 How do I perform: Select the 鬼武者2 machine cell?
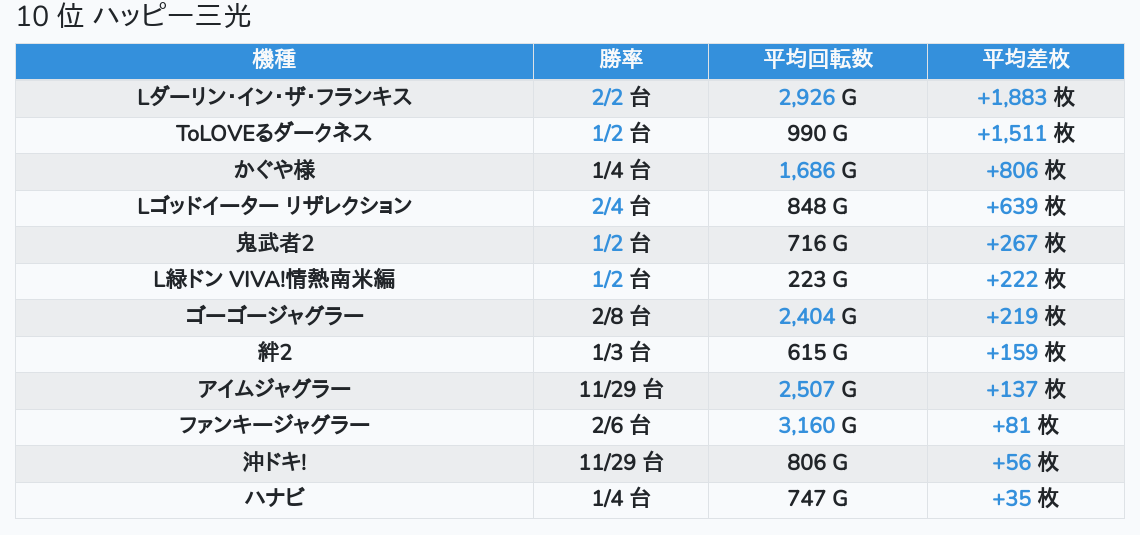pyautogui.click(x=274, y=243)
